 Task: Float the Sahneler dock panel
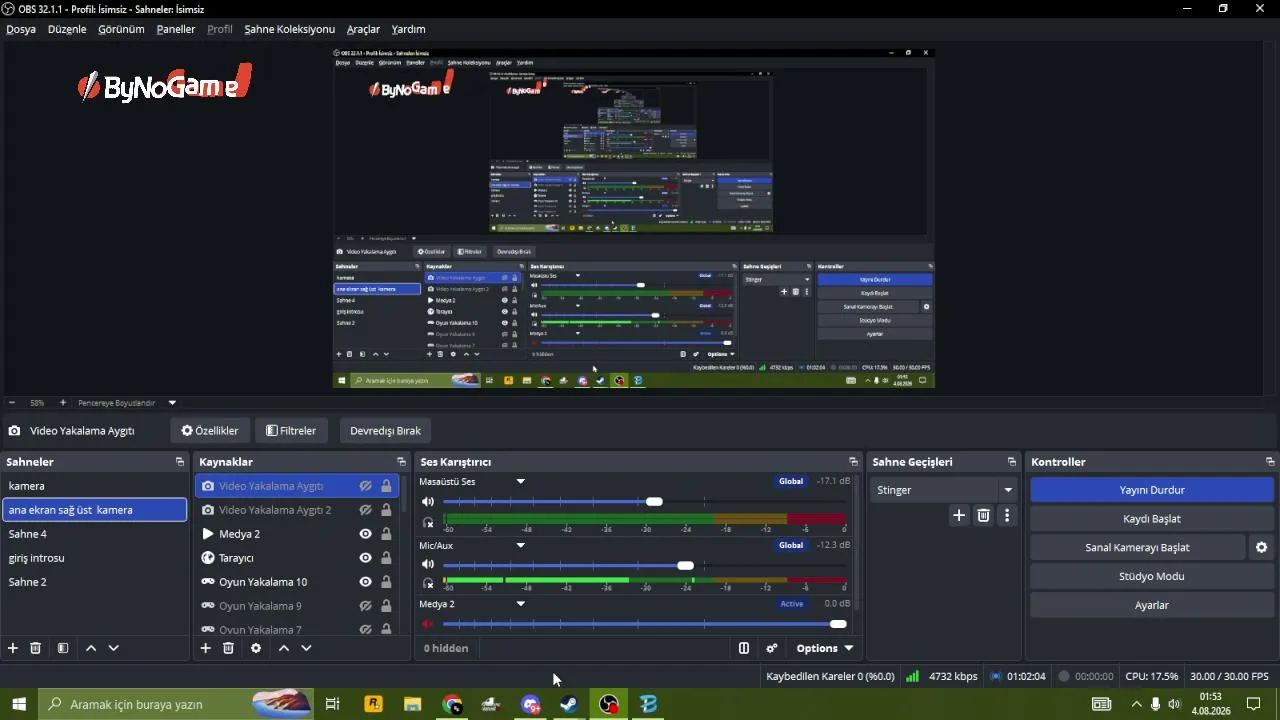point(180,462)
